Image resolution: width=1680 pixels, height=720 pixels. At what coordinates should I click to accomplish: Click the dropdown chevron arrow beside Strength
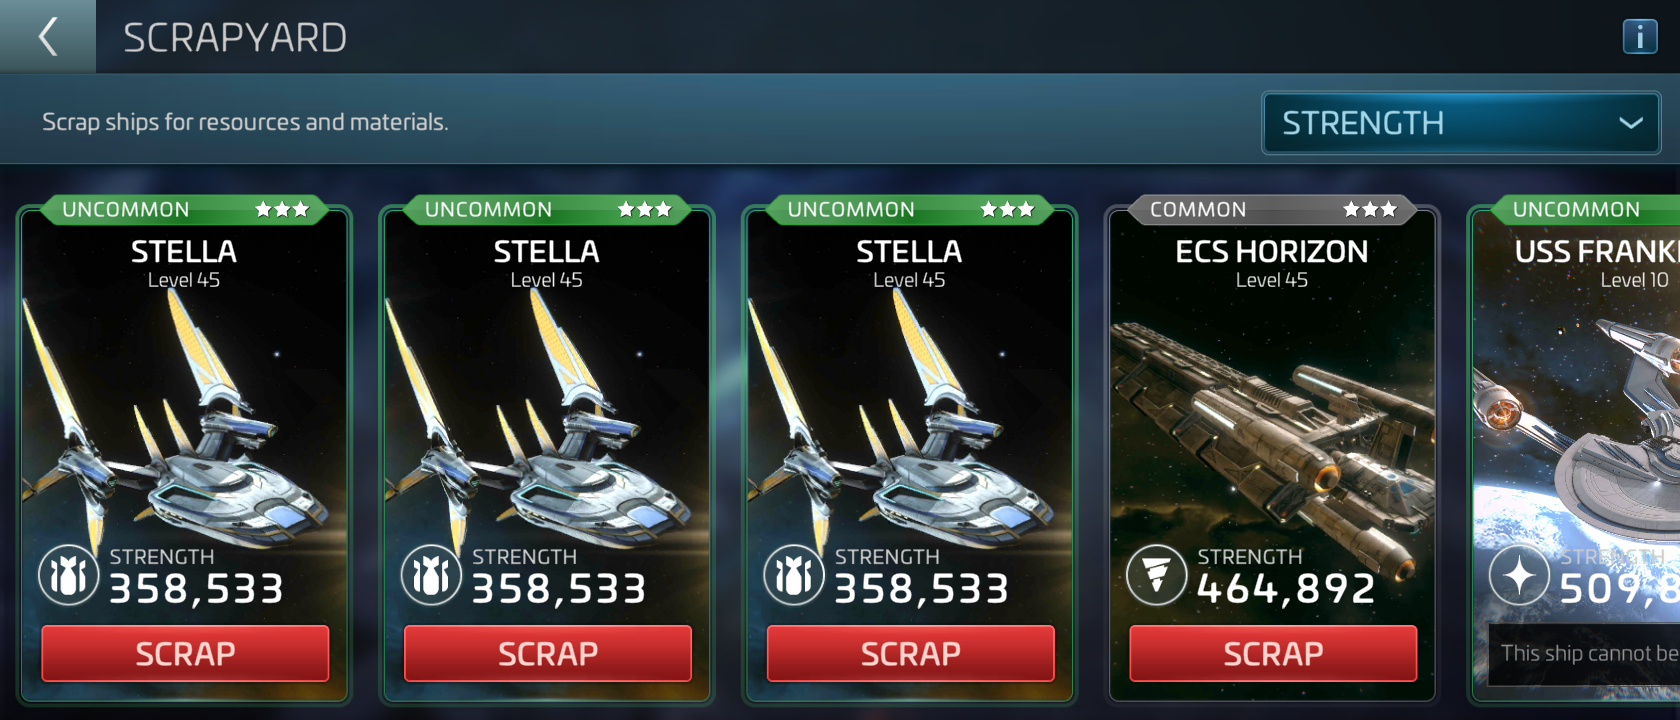[1631, 123]
